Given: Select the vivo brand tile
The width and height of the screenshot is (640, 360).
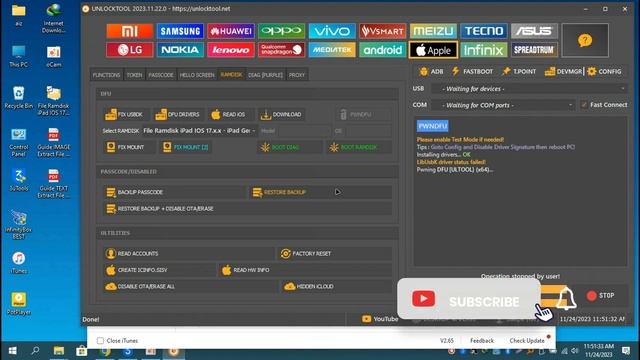Looking at the screenshot, I should coord(332,31).
